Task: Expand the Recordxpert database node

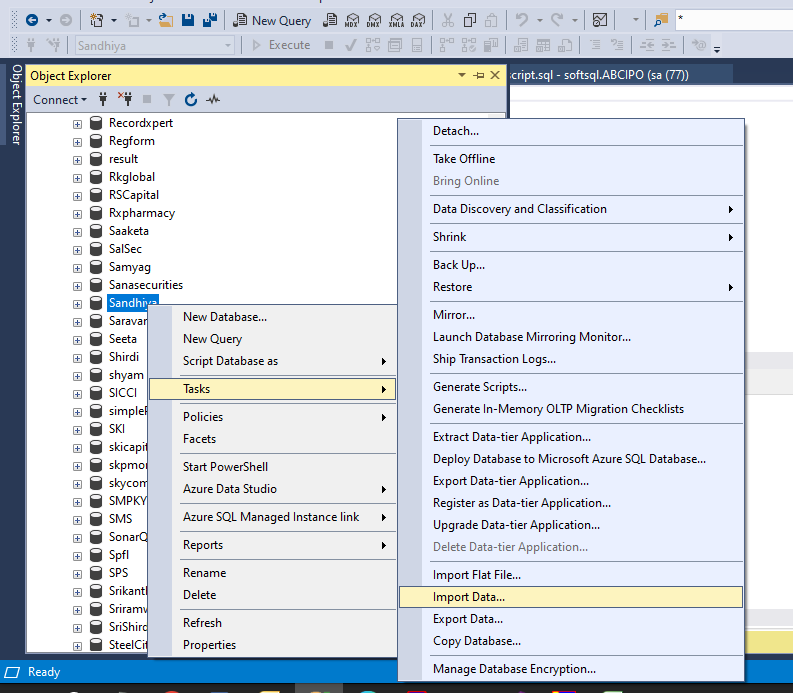Action: [77, 123]
